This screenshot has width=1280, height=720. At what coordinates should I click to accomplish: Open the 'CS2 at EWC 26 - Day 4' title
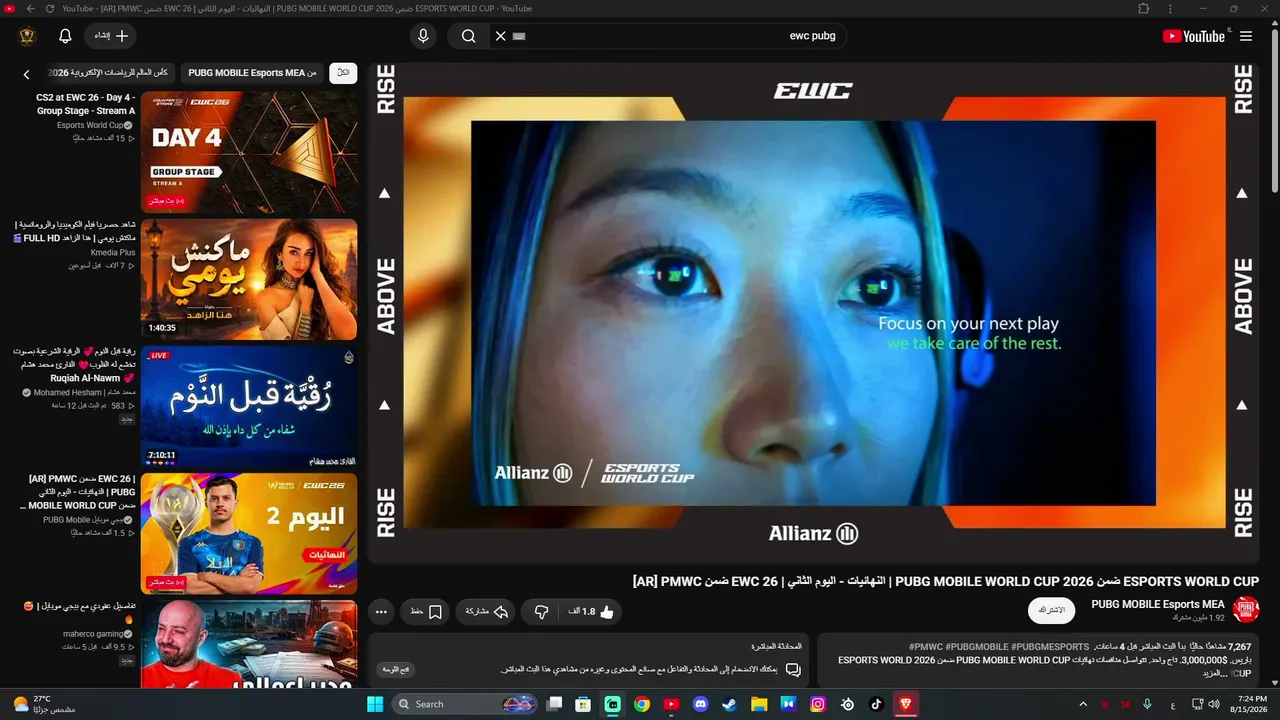click(86, 104)
